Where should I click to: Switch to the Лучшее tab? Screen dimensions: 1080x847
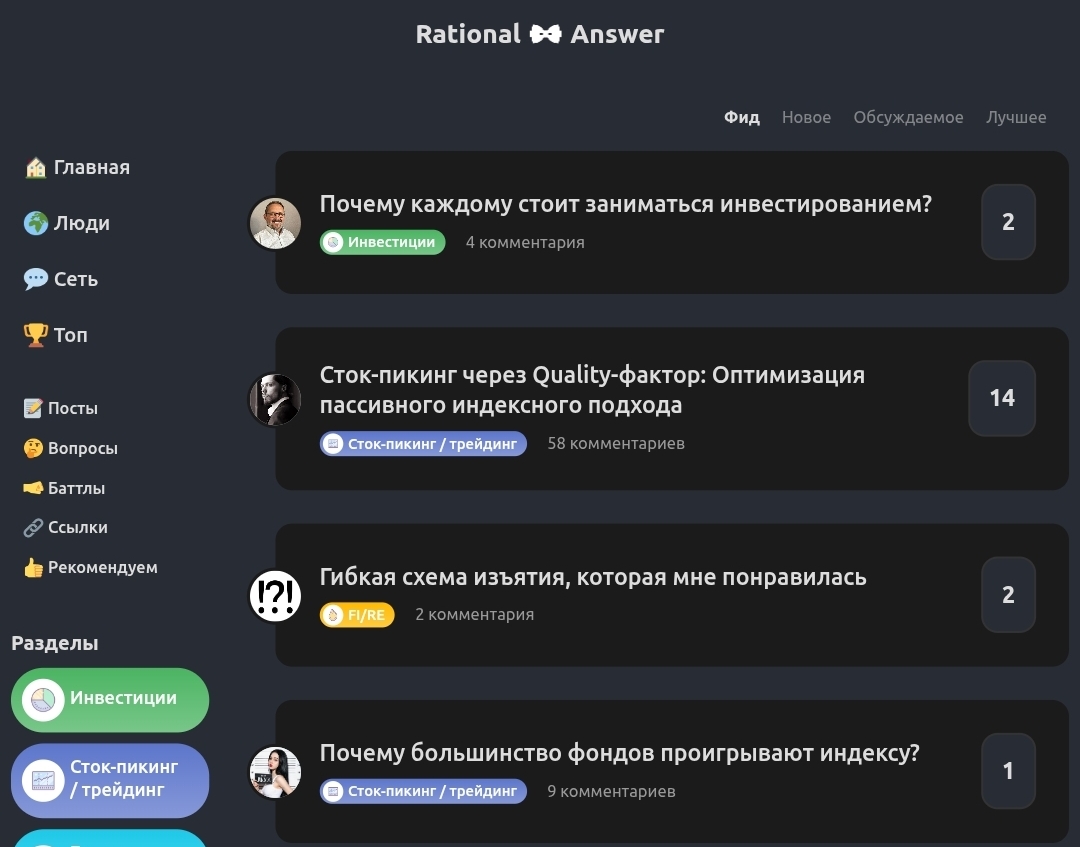tap(1016, 118)
